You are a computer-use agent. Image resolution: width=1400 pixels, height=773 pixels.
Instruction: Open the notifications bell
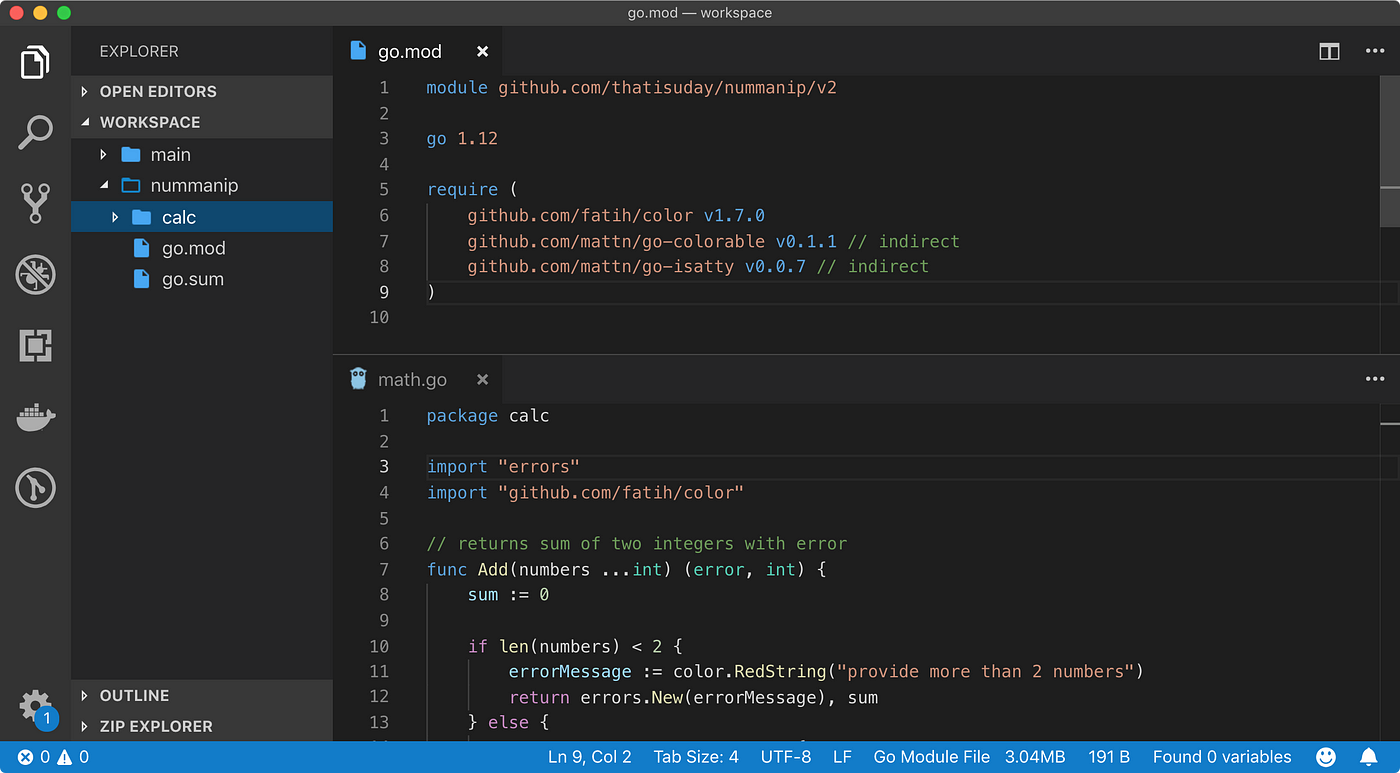1368,757
